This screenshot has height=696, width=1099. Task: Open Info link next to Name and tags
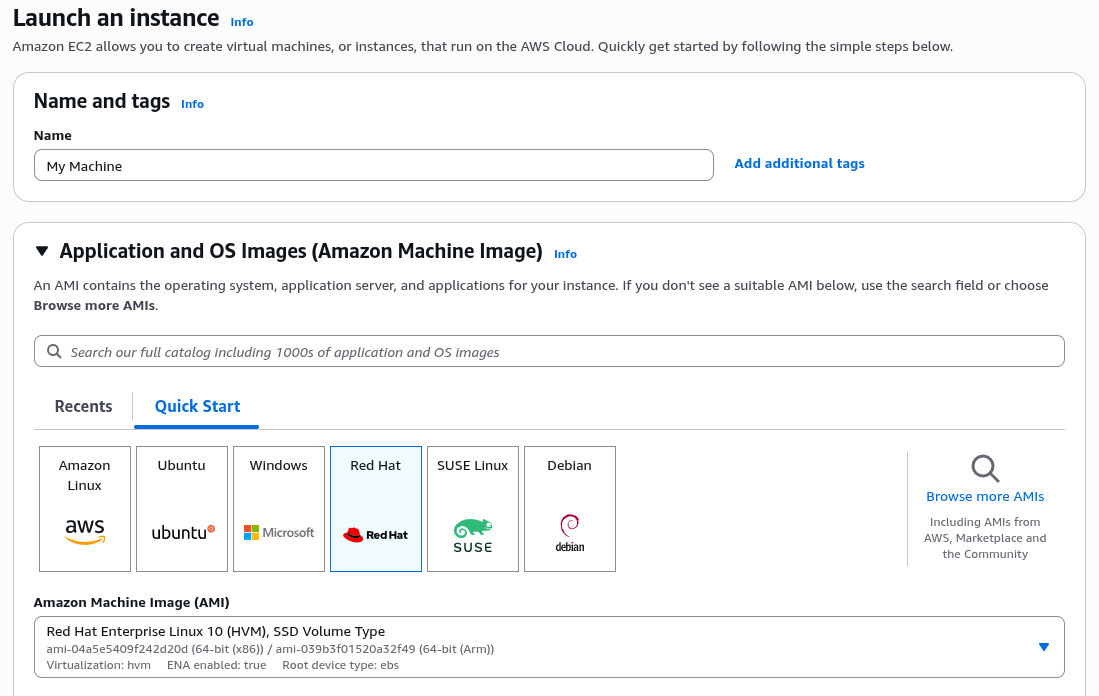tap(192, 104)
